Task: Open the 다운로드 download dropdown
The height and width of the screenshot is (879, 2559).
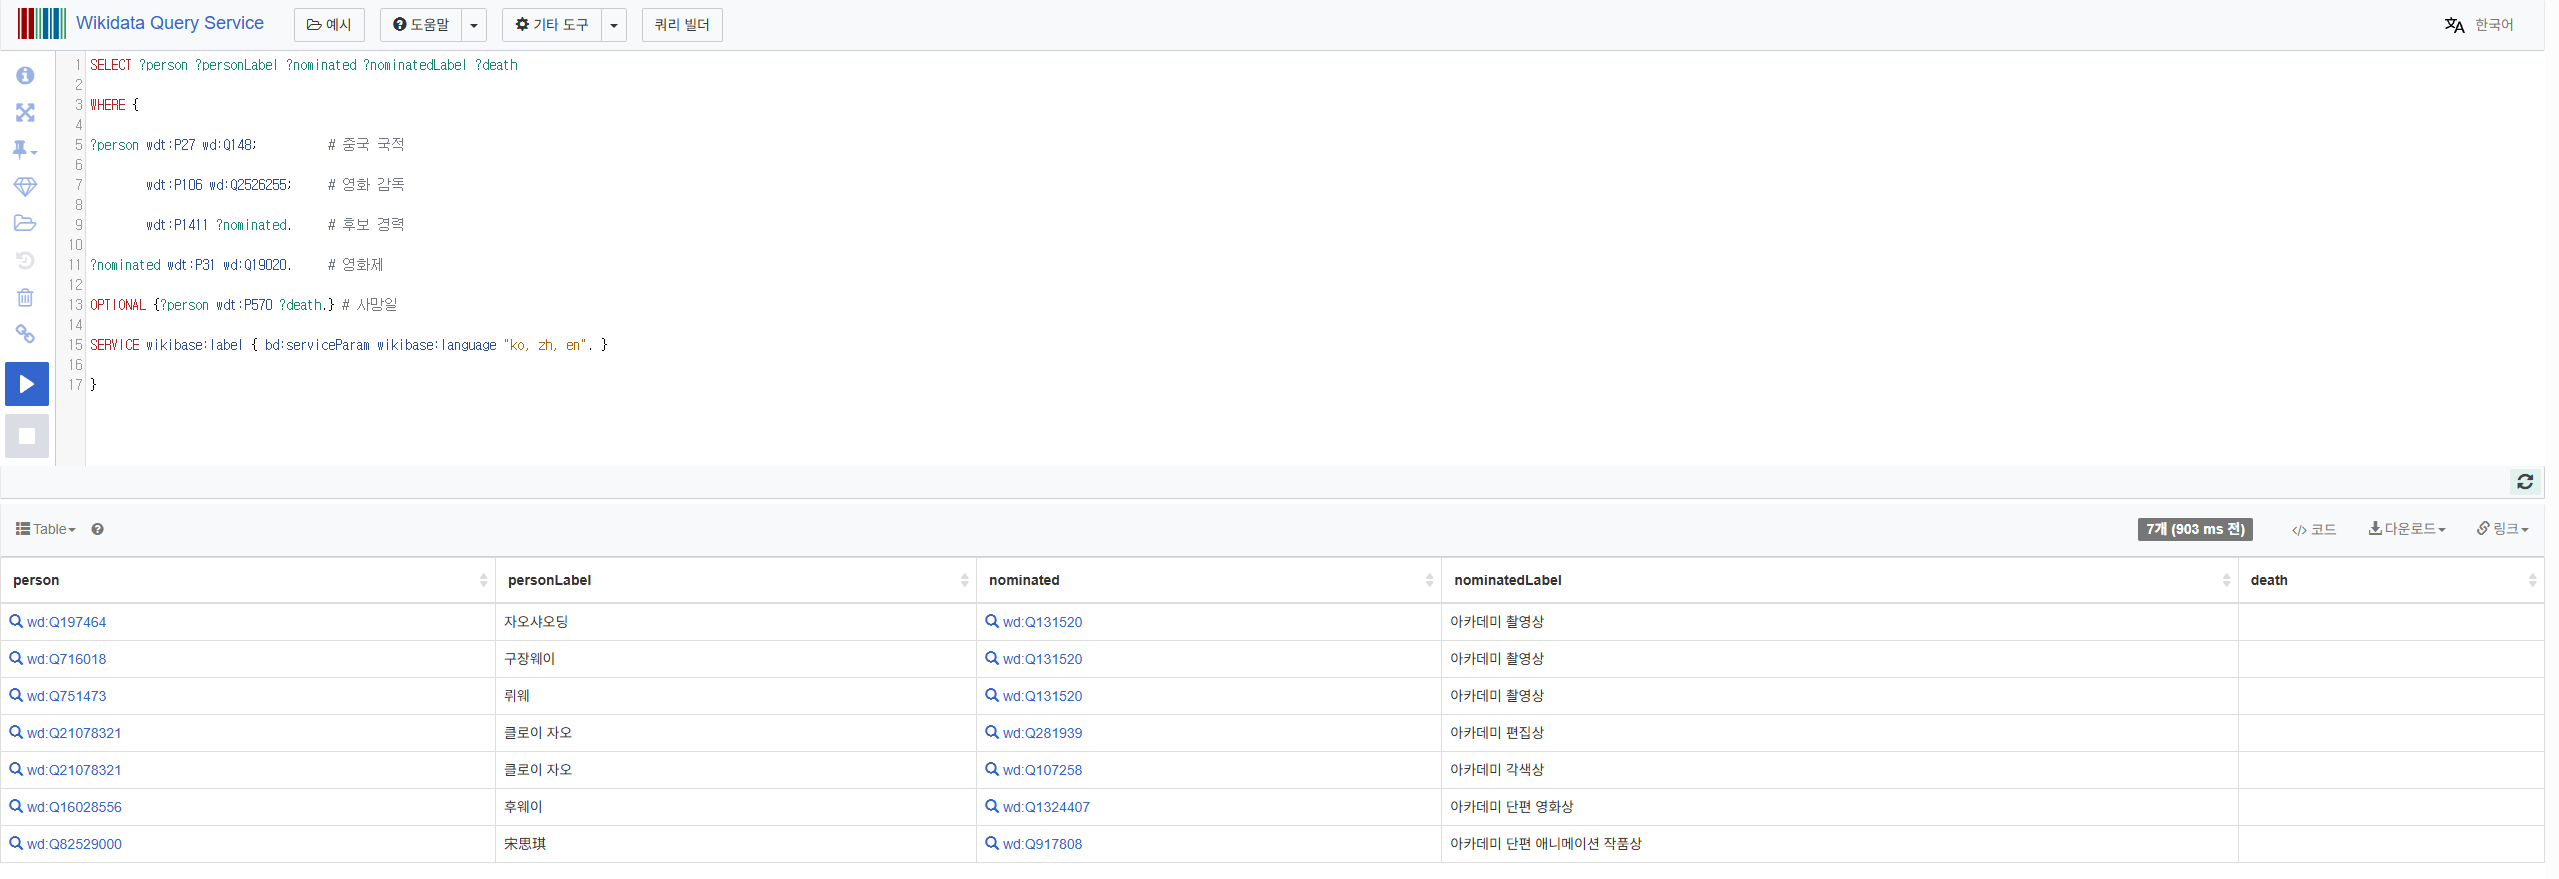Action: pos(2407,529)
